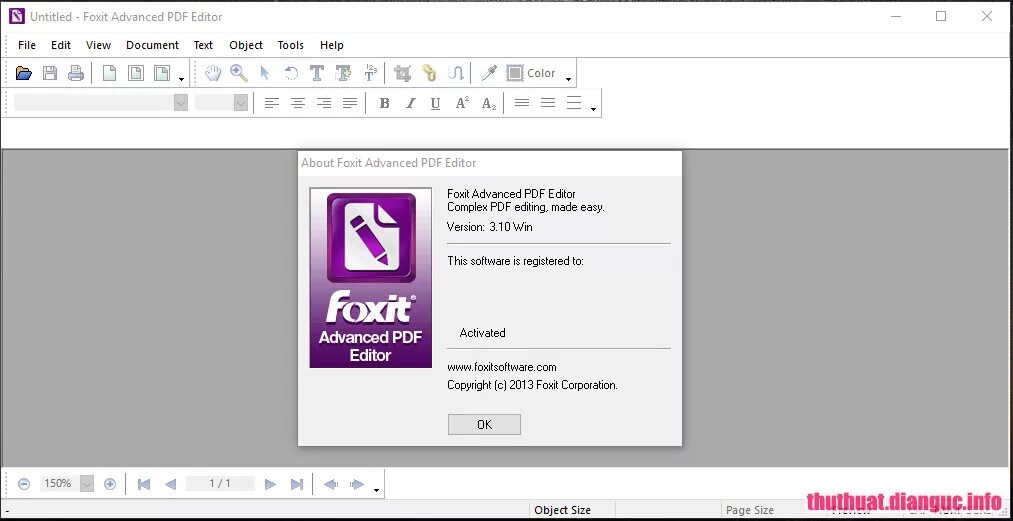Image resolution: width=1013 pixels, height=521 pixels.
Task: Go forward to next view
Action: [357, 484]
